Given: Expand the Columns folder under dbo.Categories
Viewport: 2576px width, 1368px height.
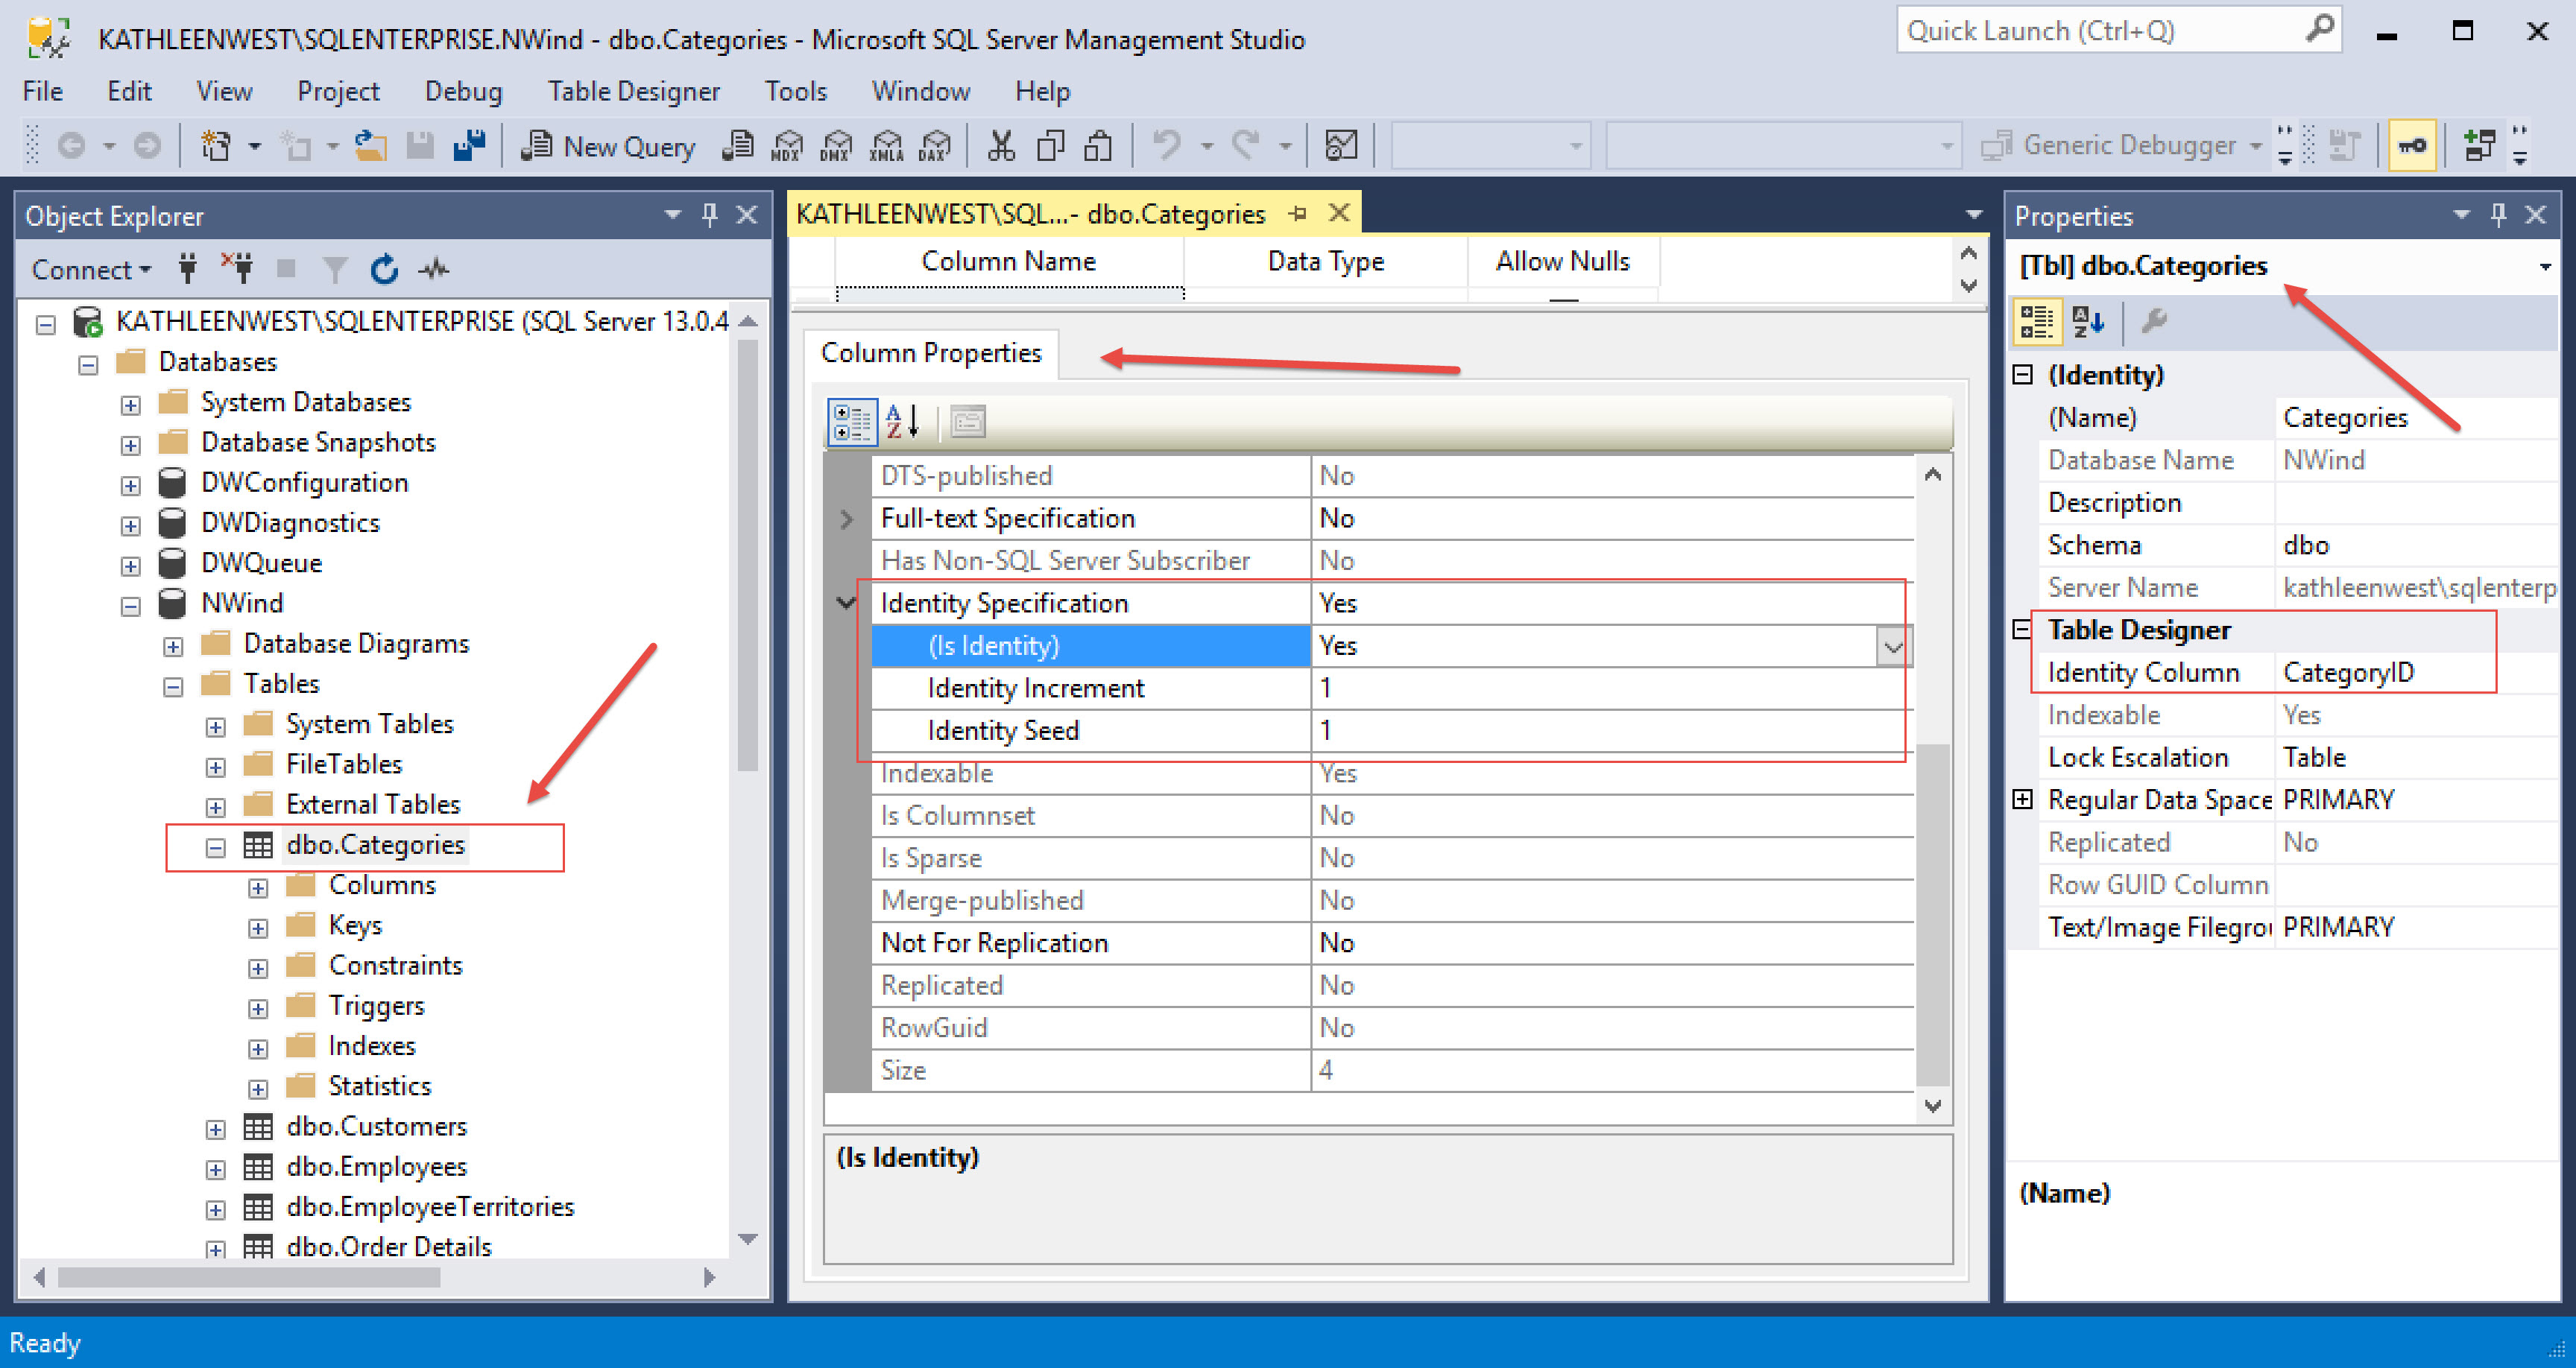Looking at the screenshot, I should point(258,888).
